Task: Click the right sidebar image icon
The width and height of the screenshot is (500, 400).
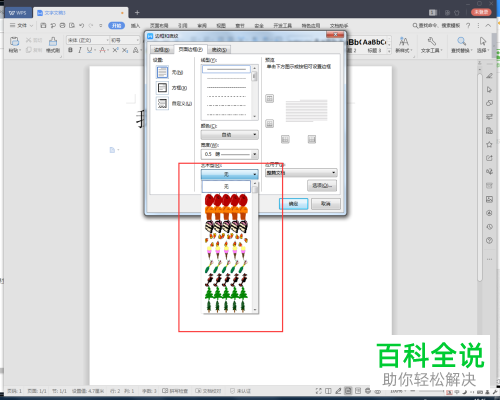Action: pos(489,199)
